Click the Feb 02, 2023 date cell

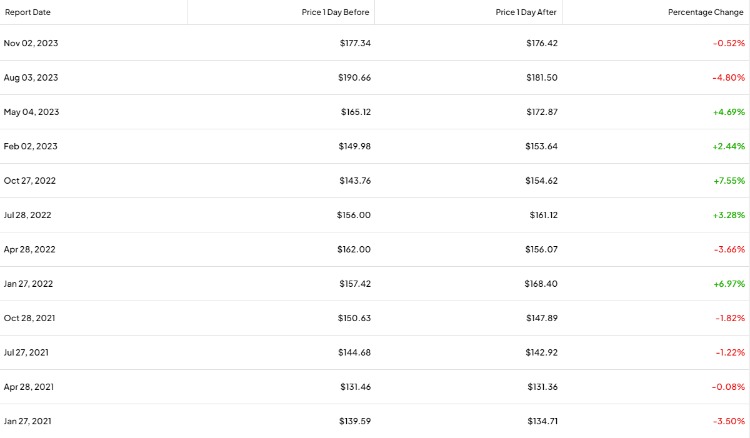(x=31, y=146)
